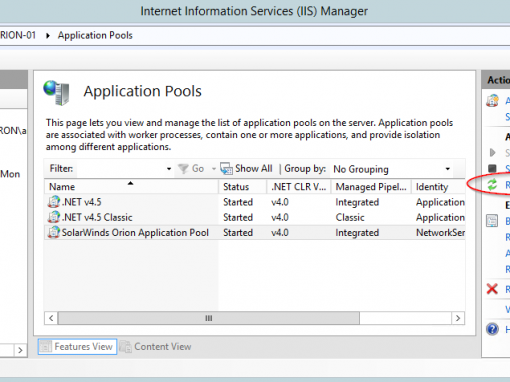Select the .NET v4.5 row name

82,202
